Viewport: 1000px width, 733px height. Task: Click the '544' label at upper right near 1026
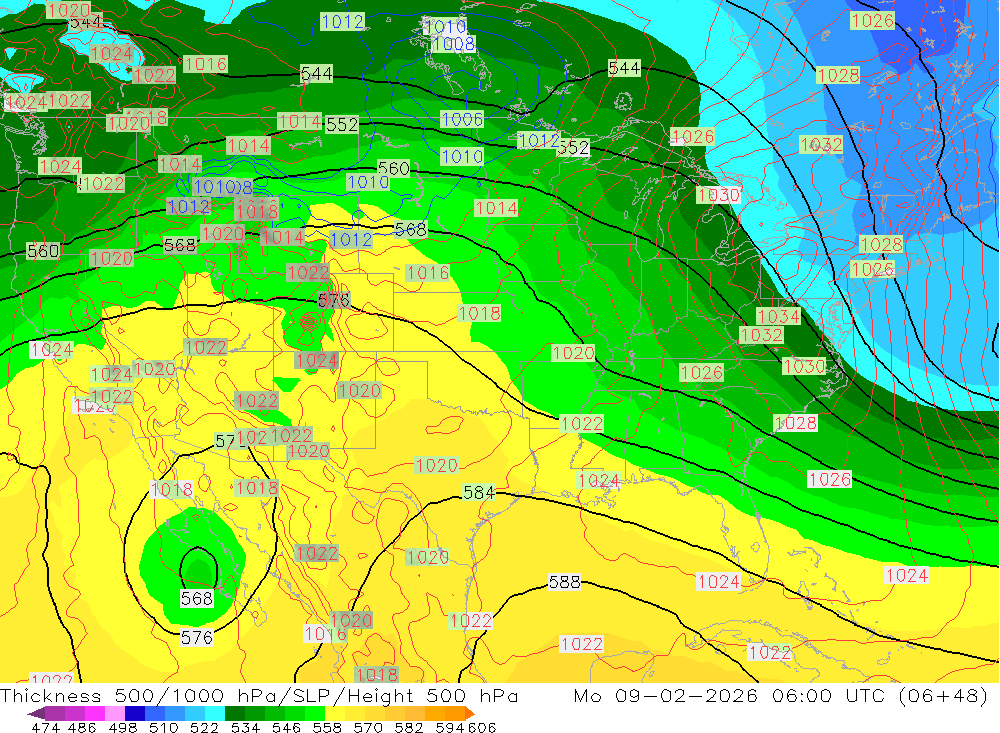click(624, 68)
